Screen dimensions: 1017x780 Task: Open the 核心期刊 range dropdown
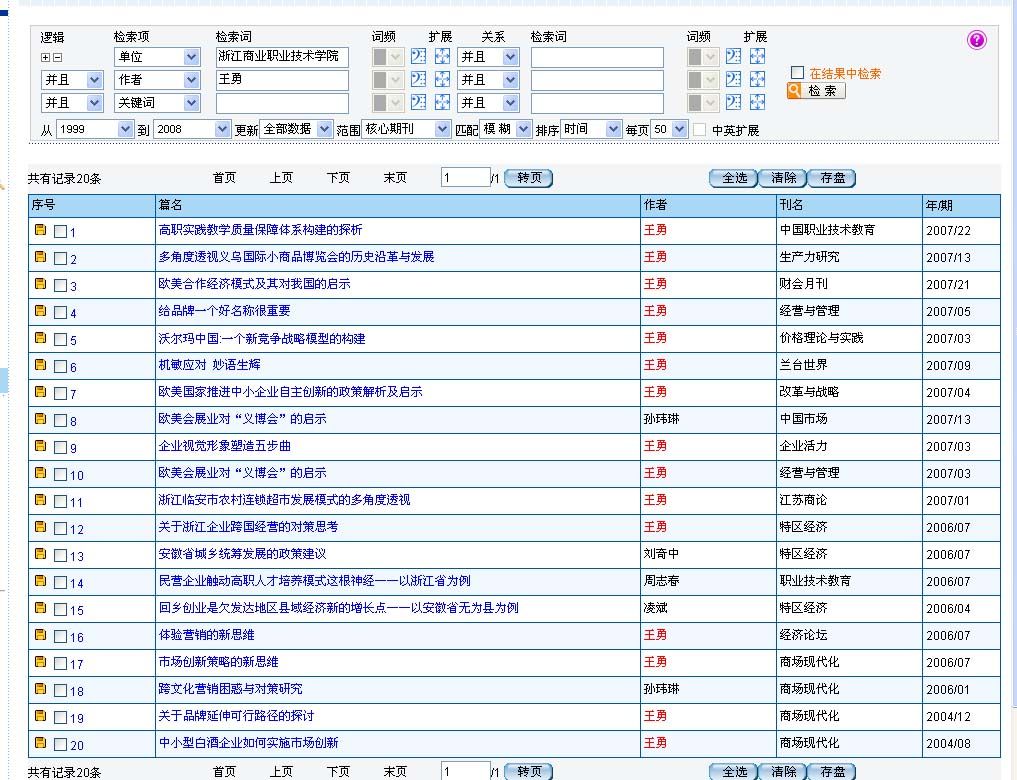pos(406,129)
